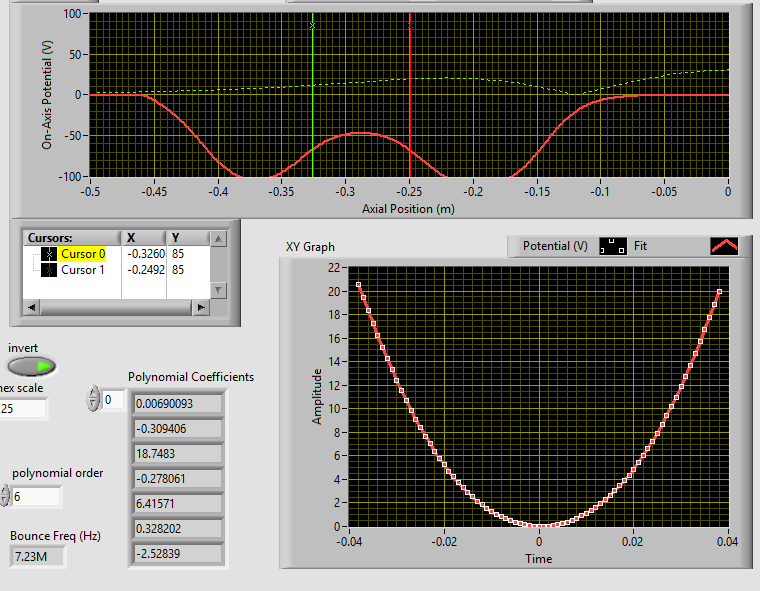Screen dimensions: 760x591
Task: Click the hex scale input field
Action: [x=22, y=408]
